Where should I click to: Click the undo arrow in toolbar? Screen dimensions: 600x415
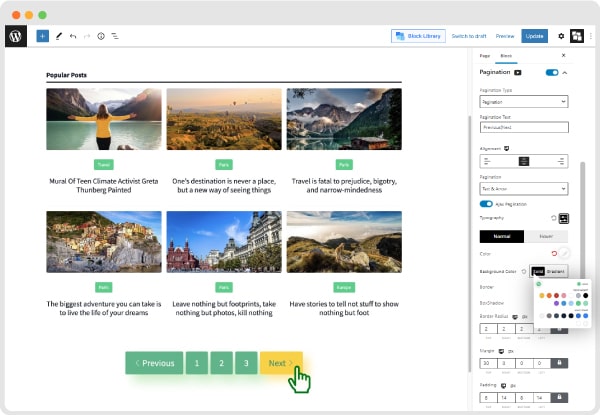pos(73,36)
